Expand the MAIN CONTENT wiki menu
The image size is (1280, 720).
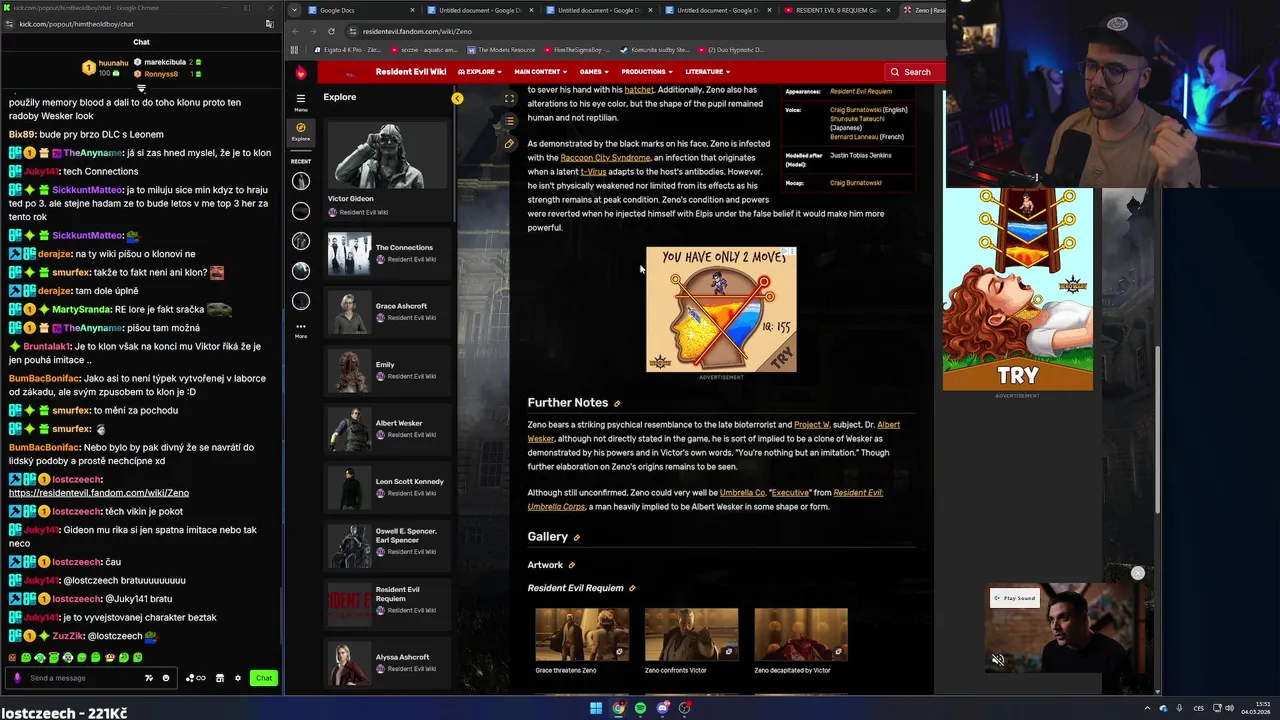tap(540, 72)
